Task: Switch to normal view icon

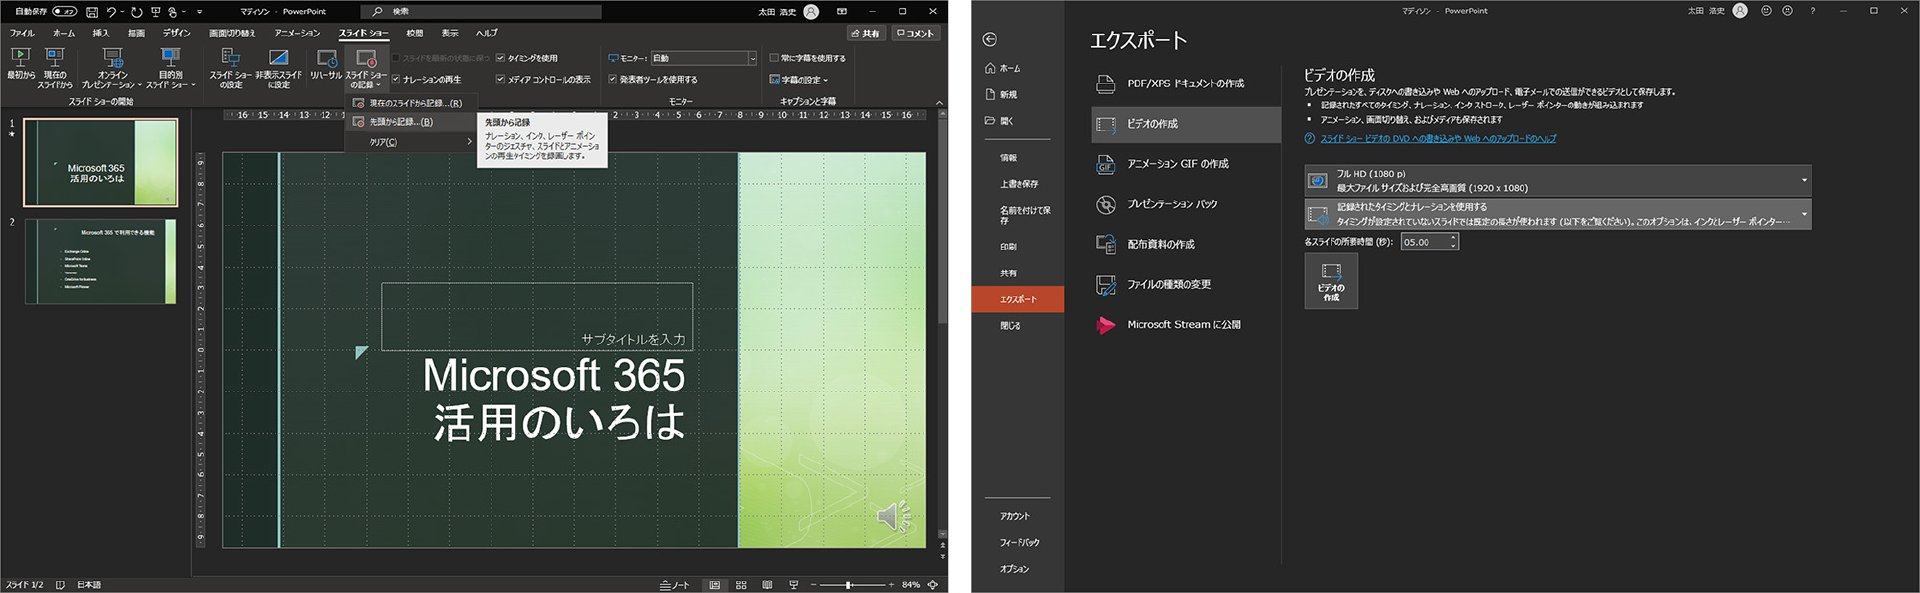Action: (714, 585)
